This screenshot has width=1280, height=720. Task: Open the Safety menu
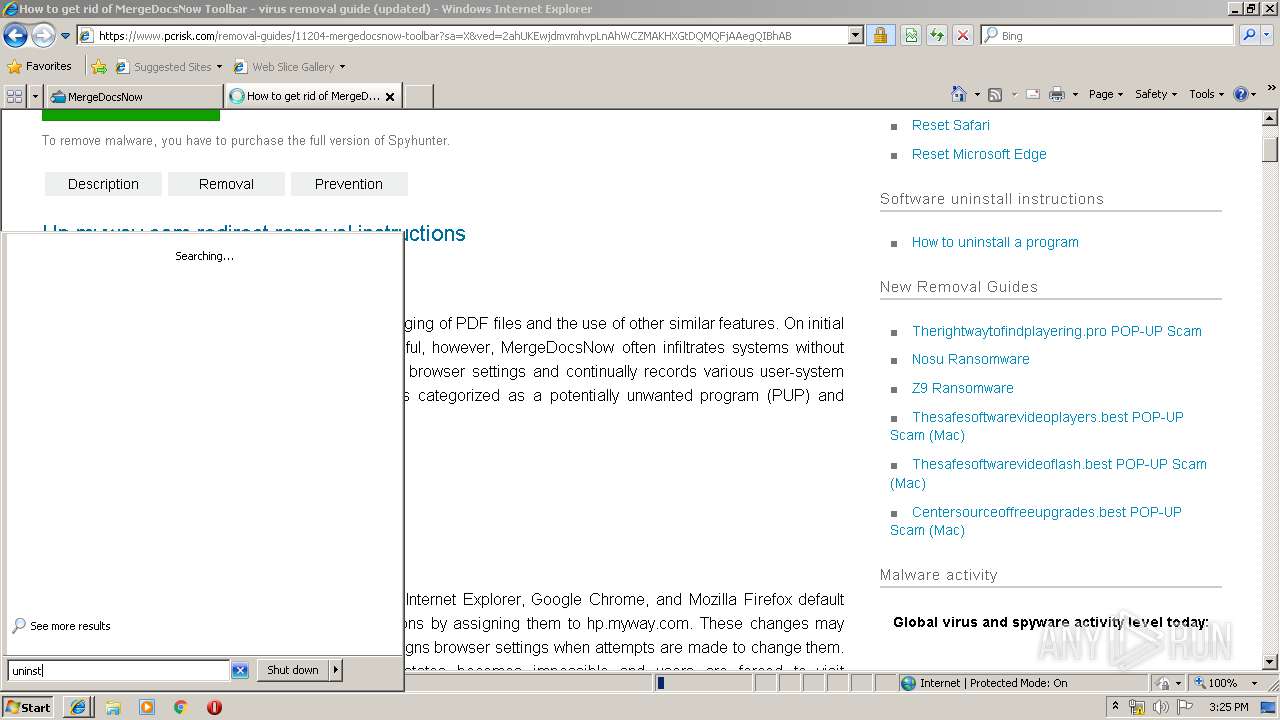coord(1156,94)
